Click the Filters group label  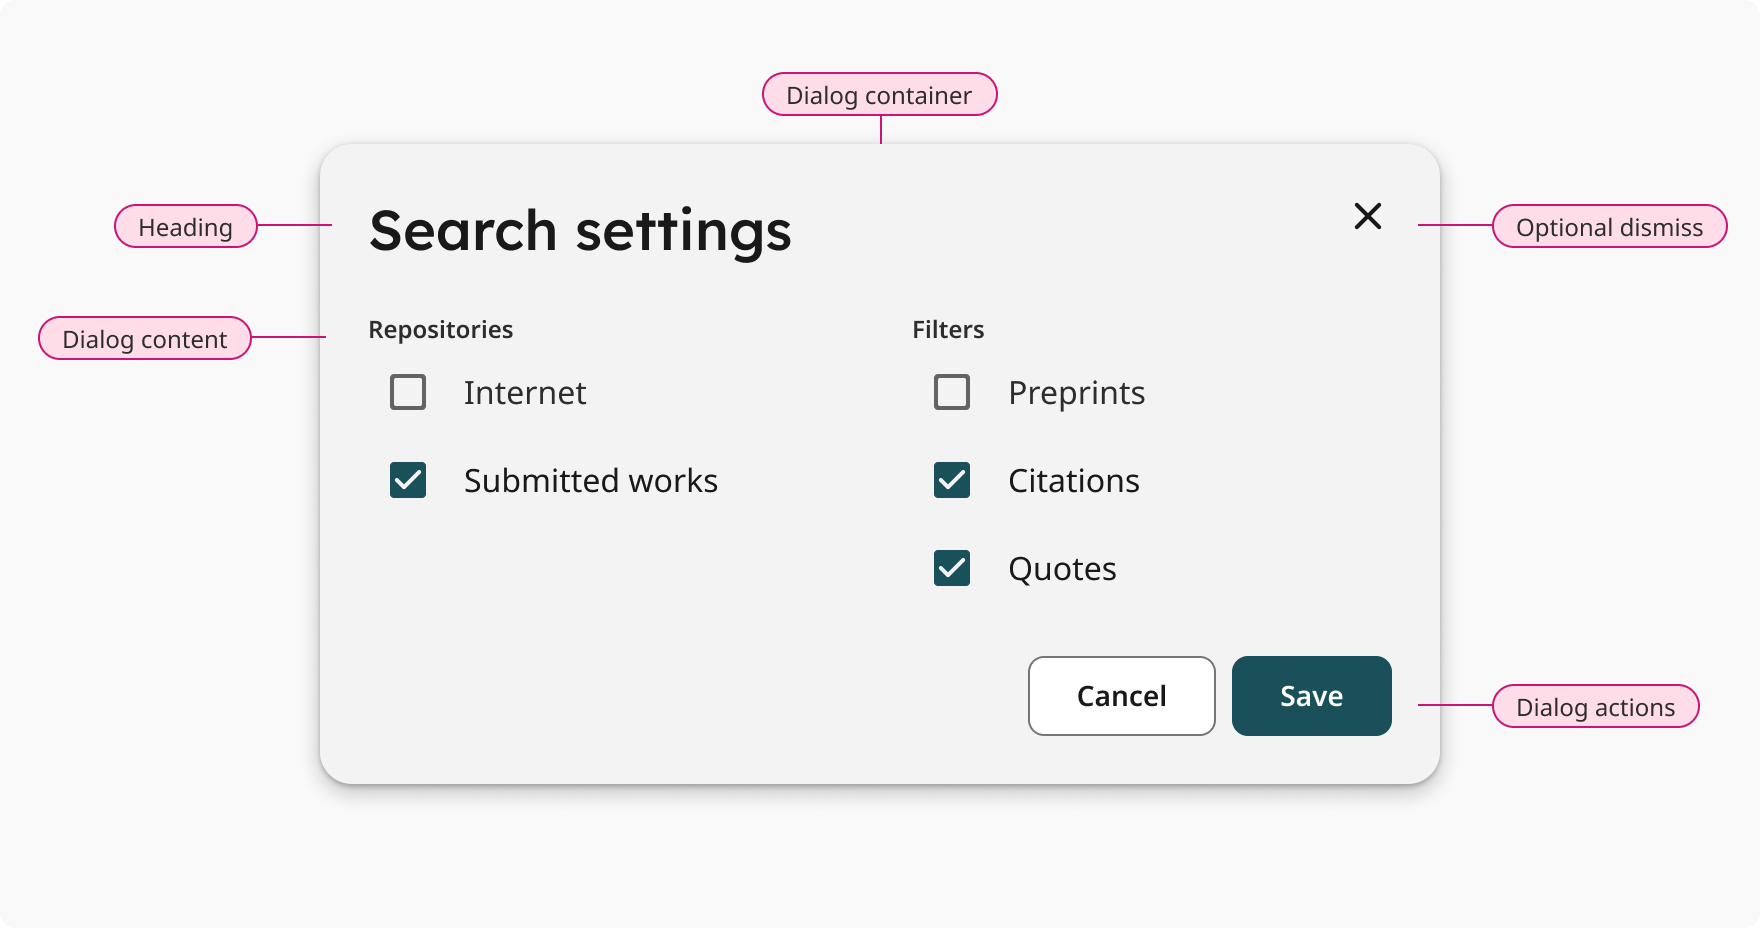[948, 329]
